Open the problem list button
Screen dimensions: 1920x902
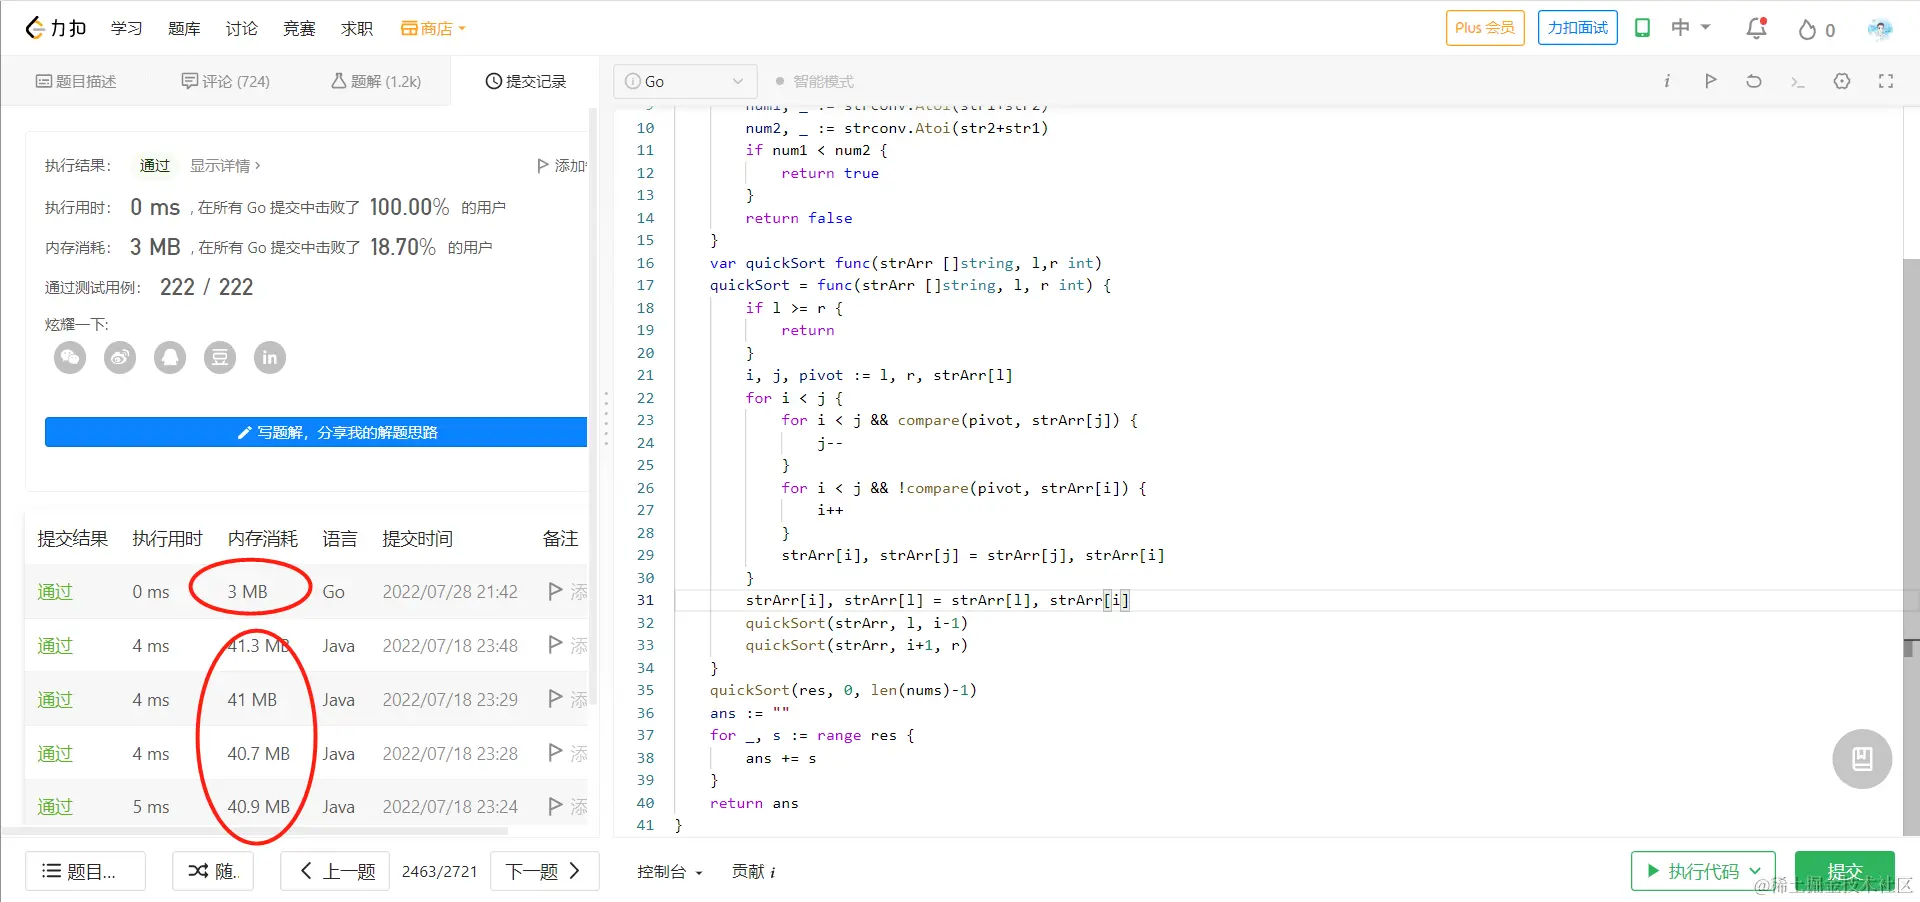coord(85,871)
